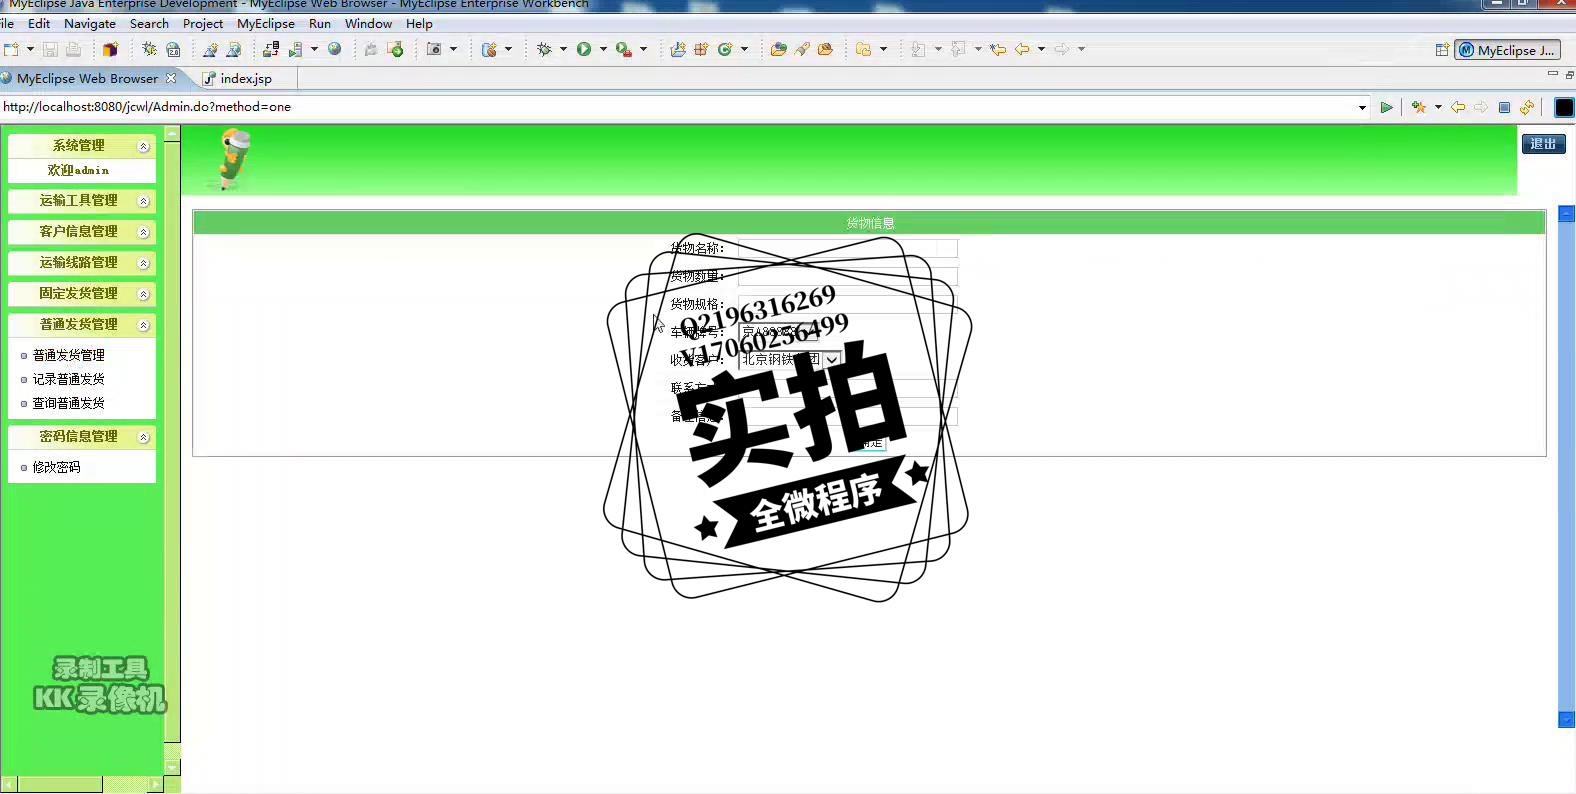Click the 货物名称 input field
This screenshot has width=1576, height=794.
847,248
